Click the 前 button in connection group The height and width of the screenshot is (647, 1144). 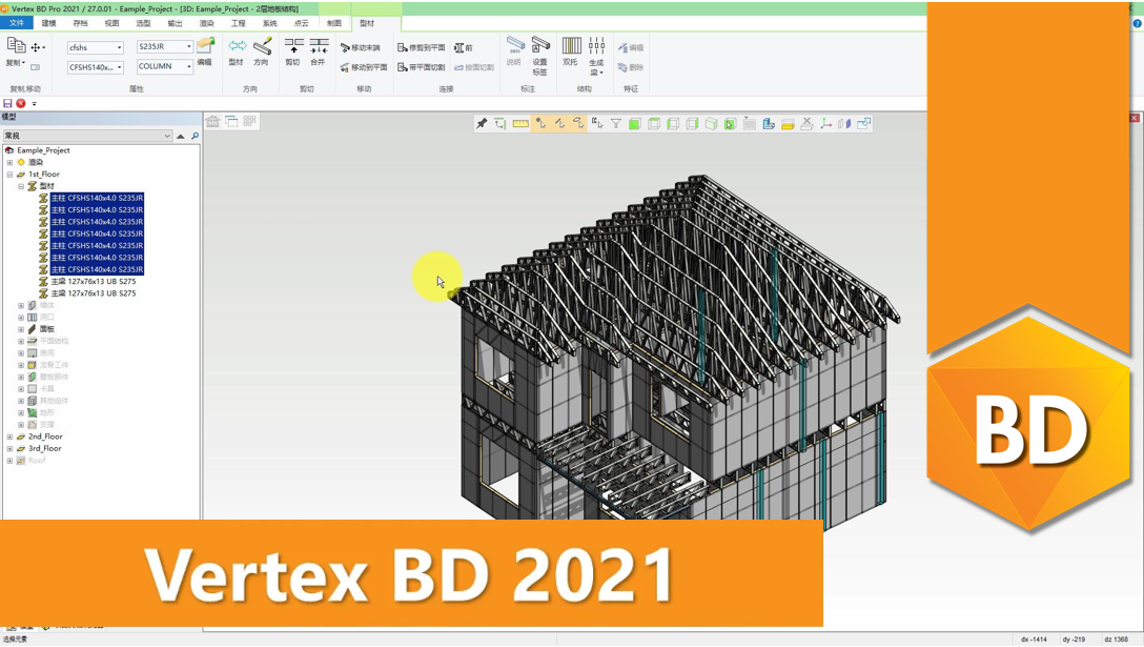point(463,48)
